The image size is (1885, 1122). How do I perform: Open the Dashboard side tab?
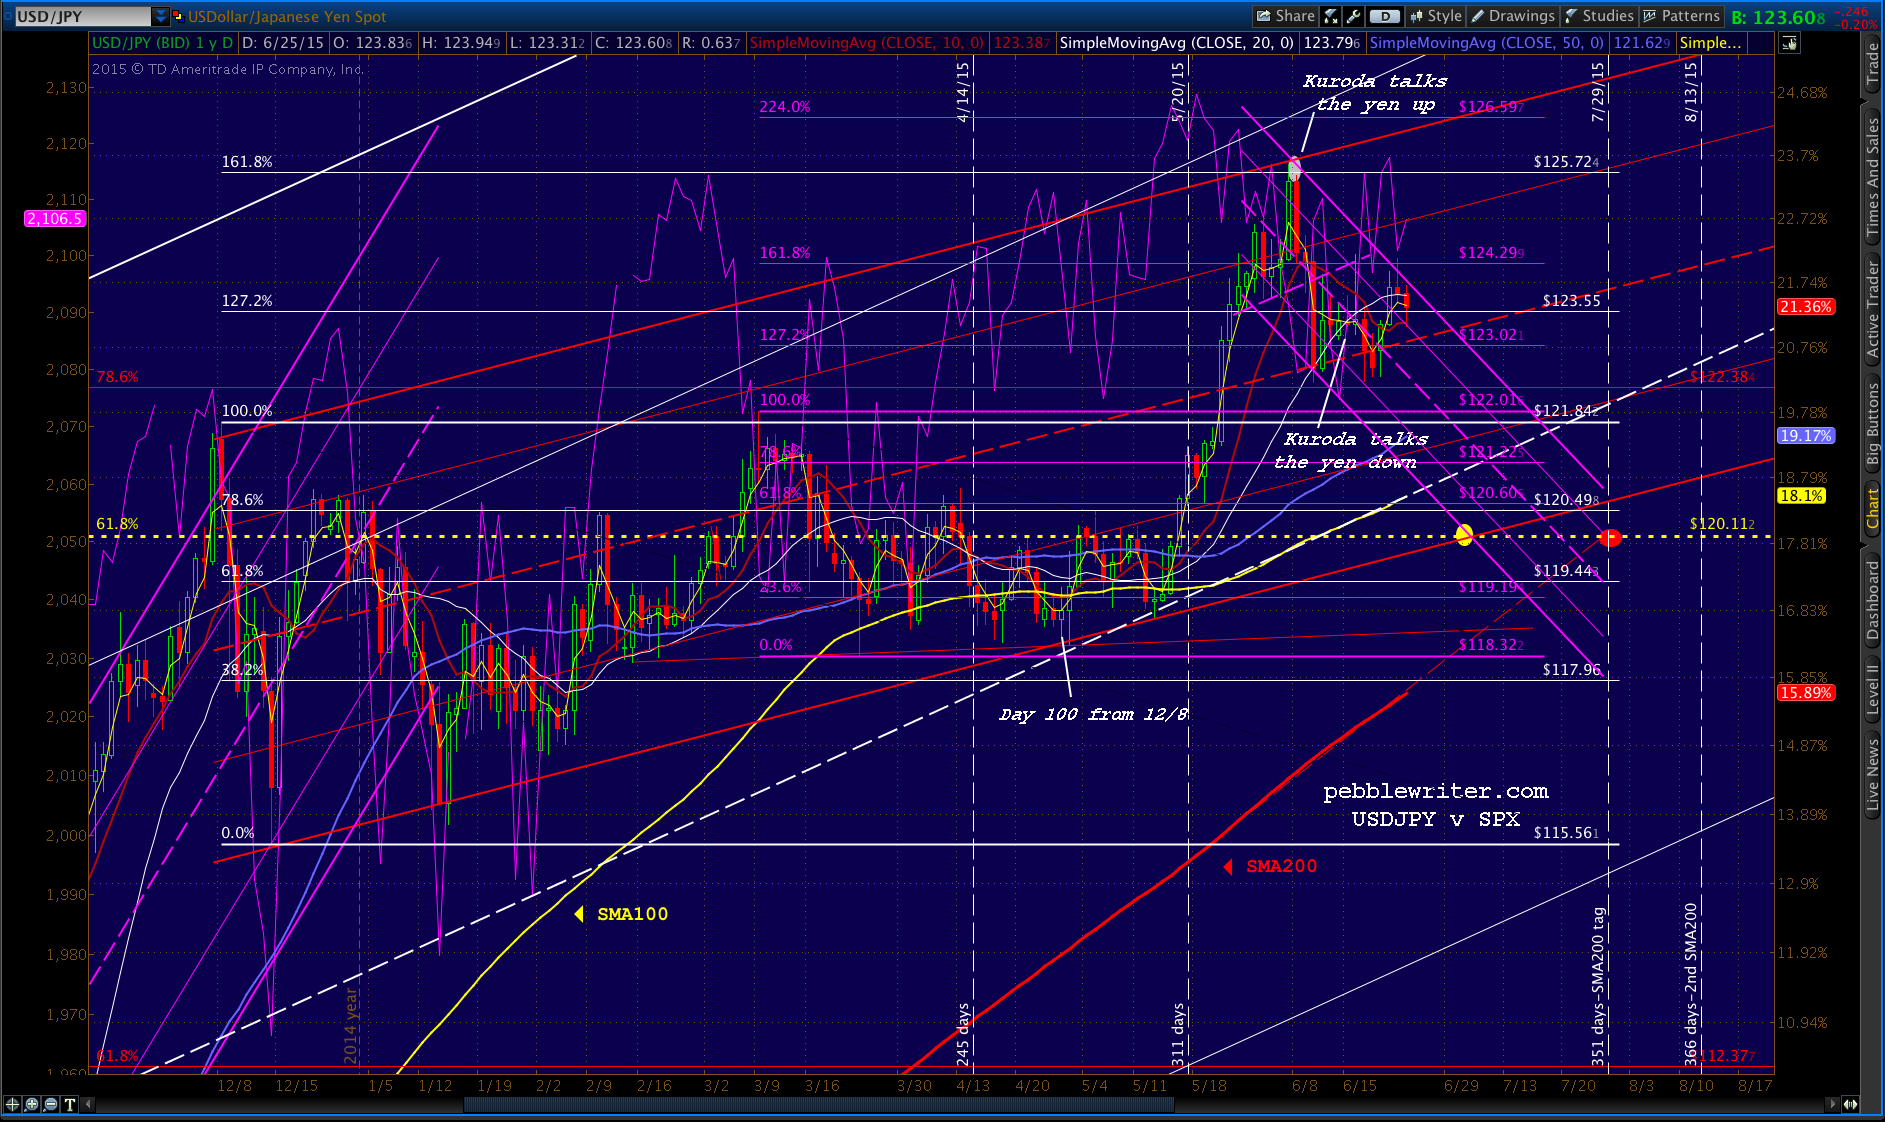pyautogui.click(x=1872, y=600)
